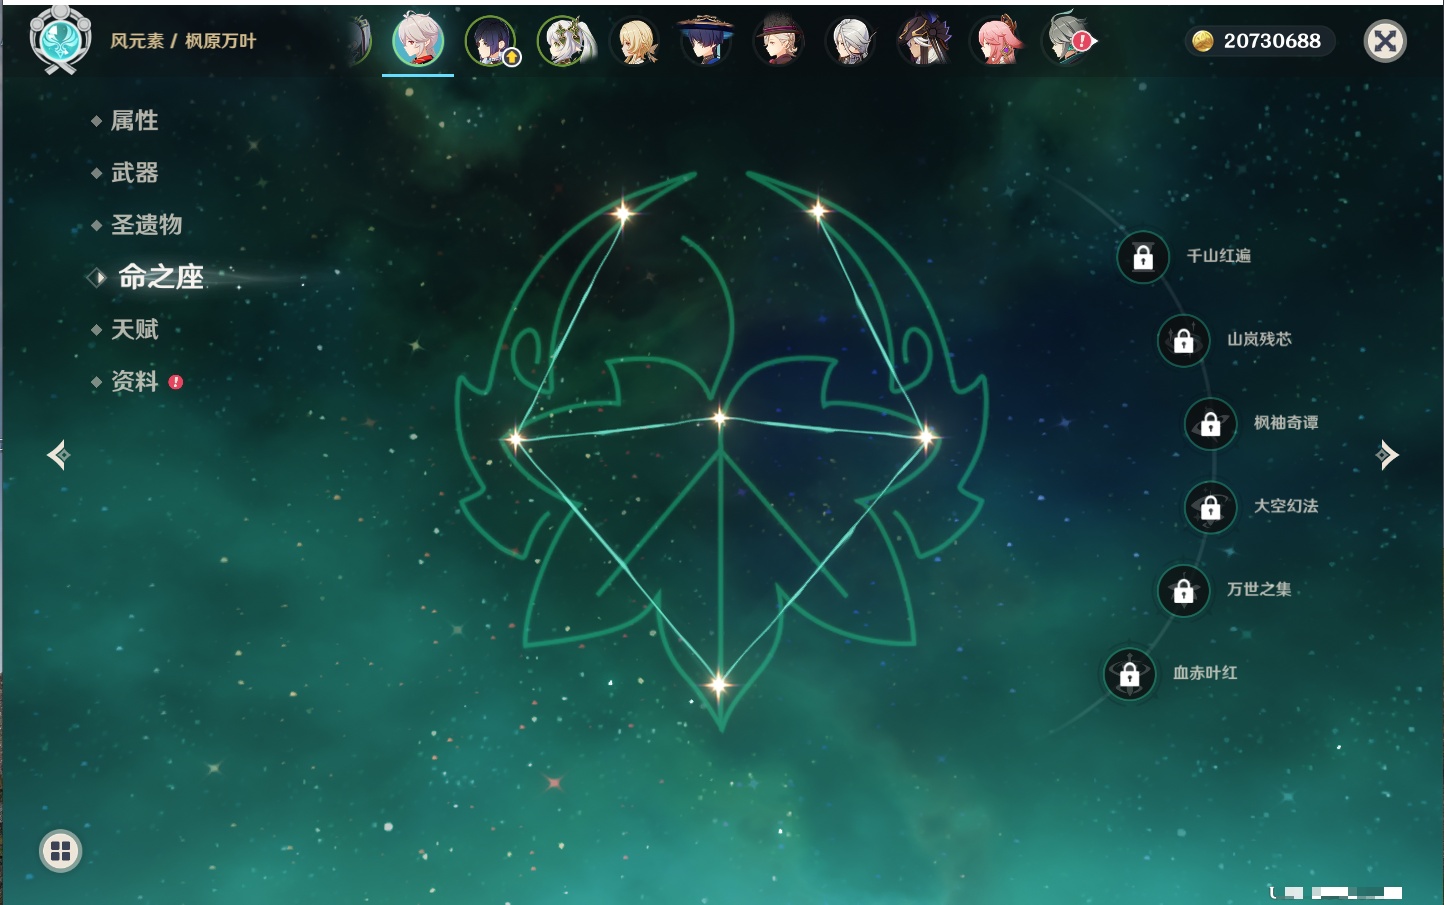Click the 山岚残芯 constellation label
The height and width of the screenshot is (905, 1444).
(x=1260, y=339)
